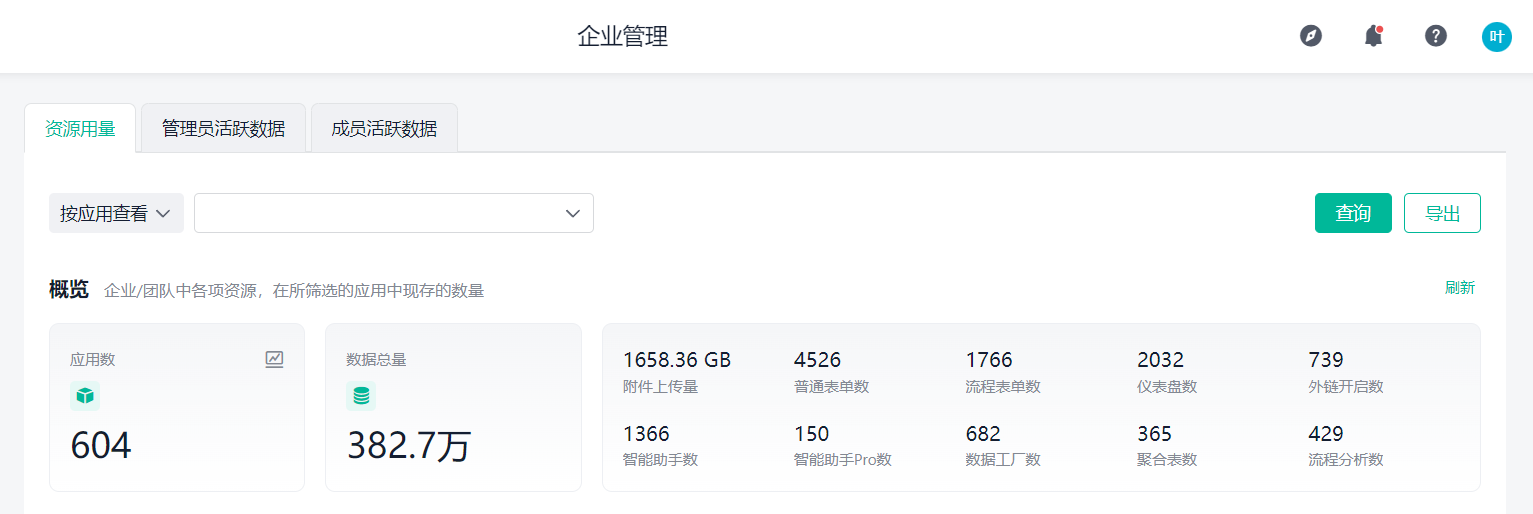Switch to the 管理员活跃数据 tab
The height and width of the screenshot is (514, 1533).
(x=223, y=129)
